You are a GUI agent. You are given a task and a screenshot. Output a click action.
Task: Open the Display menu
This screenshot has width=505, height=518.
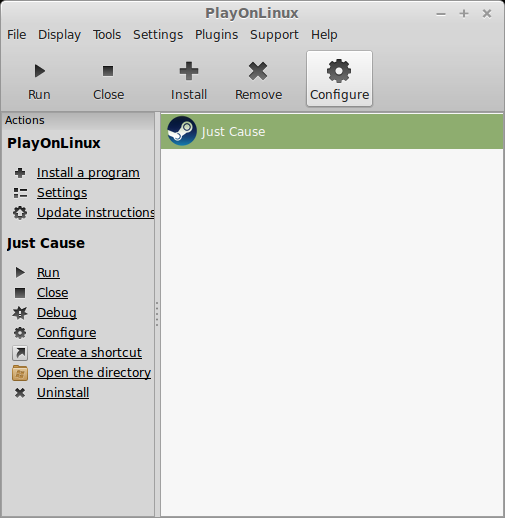[x=59, y=35]
